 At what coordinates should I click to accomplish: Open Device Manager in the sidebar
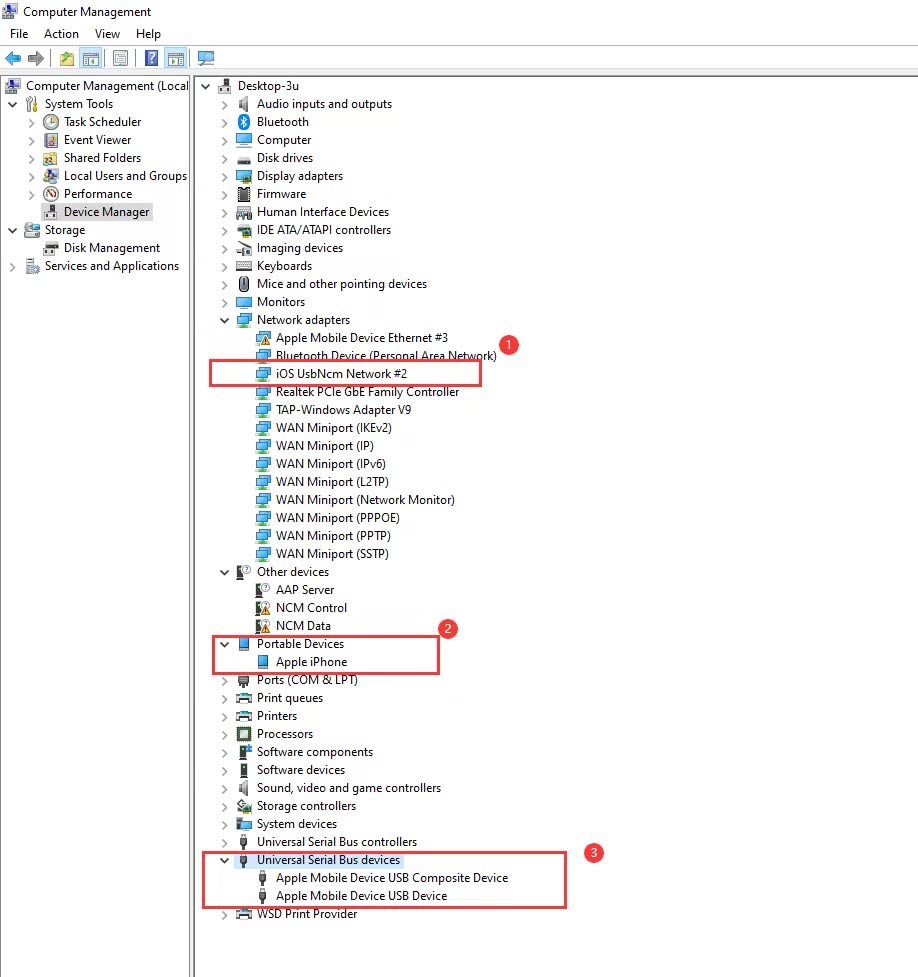[x=103, y=211]
